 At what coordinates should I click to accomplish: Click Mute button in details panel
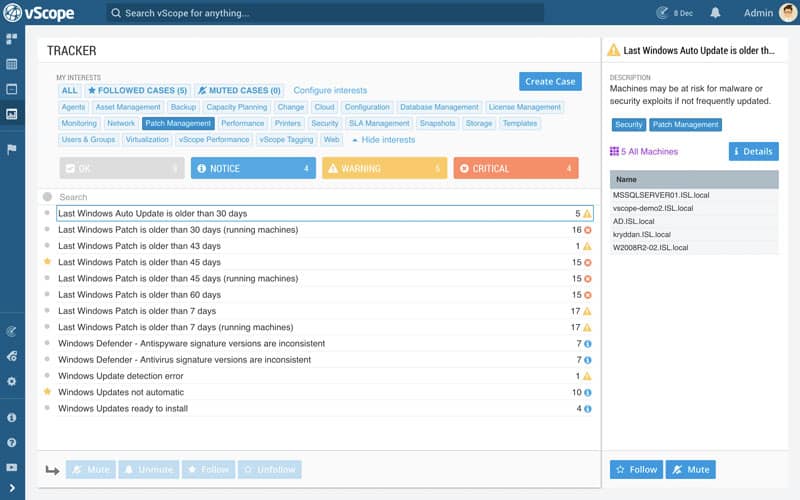click(690, 469)
